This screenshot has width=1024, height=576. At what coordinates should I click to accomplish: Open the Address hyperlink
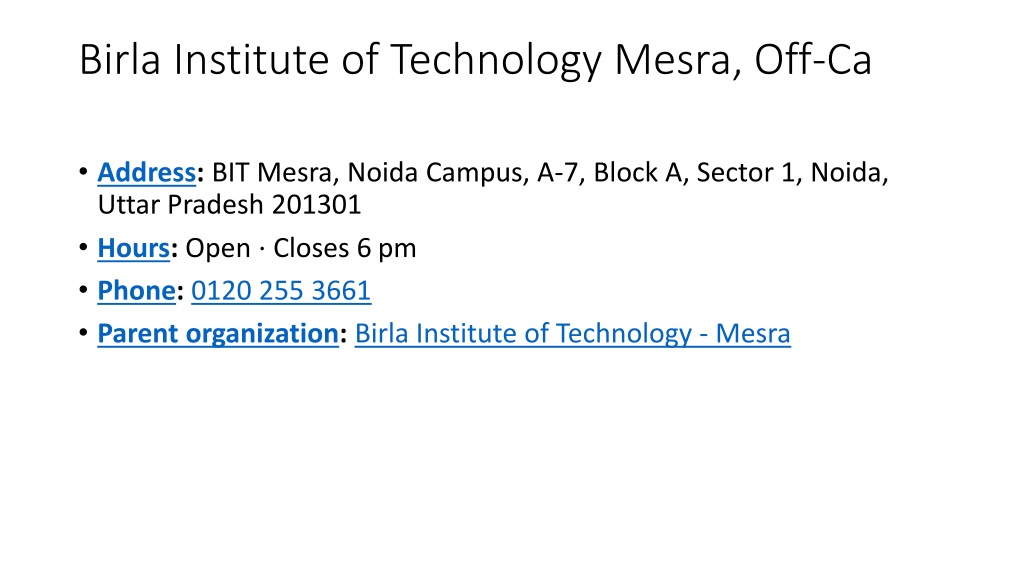pyautogui.click(x=146, y=172)
